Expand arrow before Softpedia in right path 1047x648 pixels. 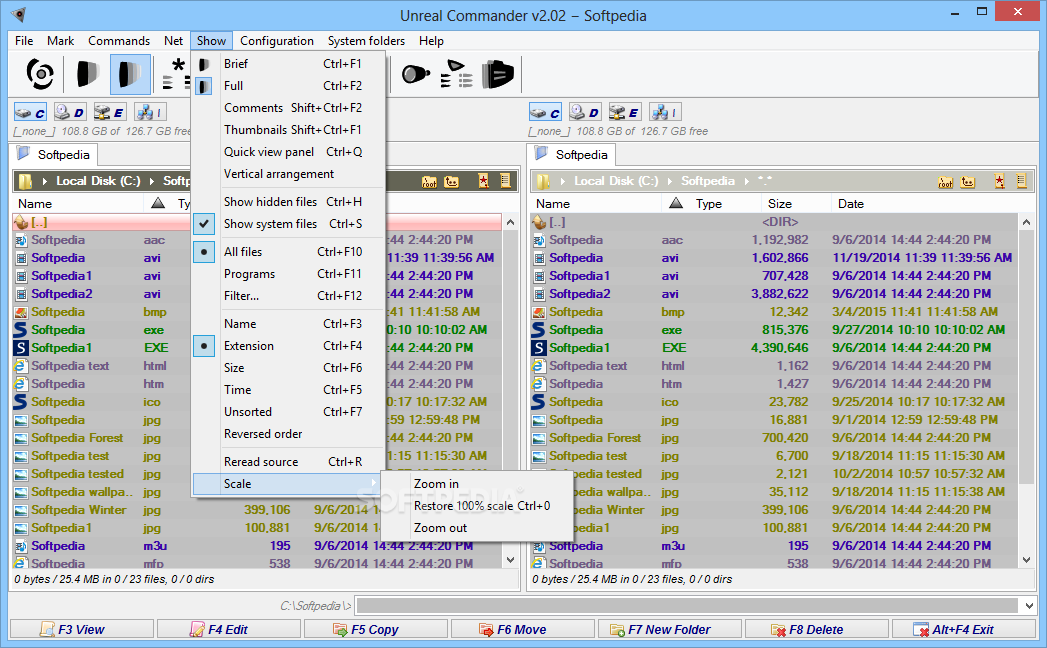[x=670, y=181]
